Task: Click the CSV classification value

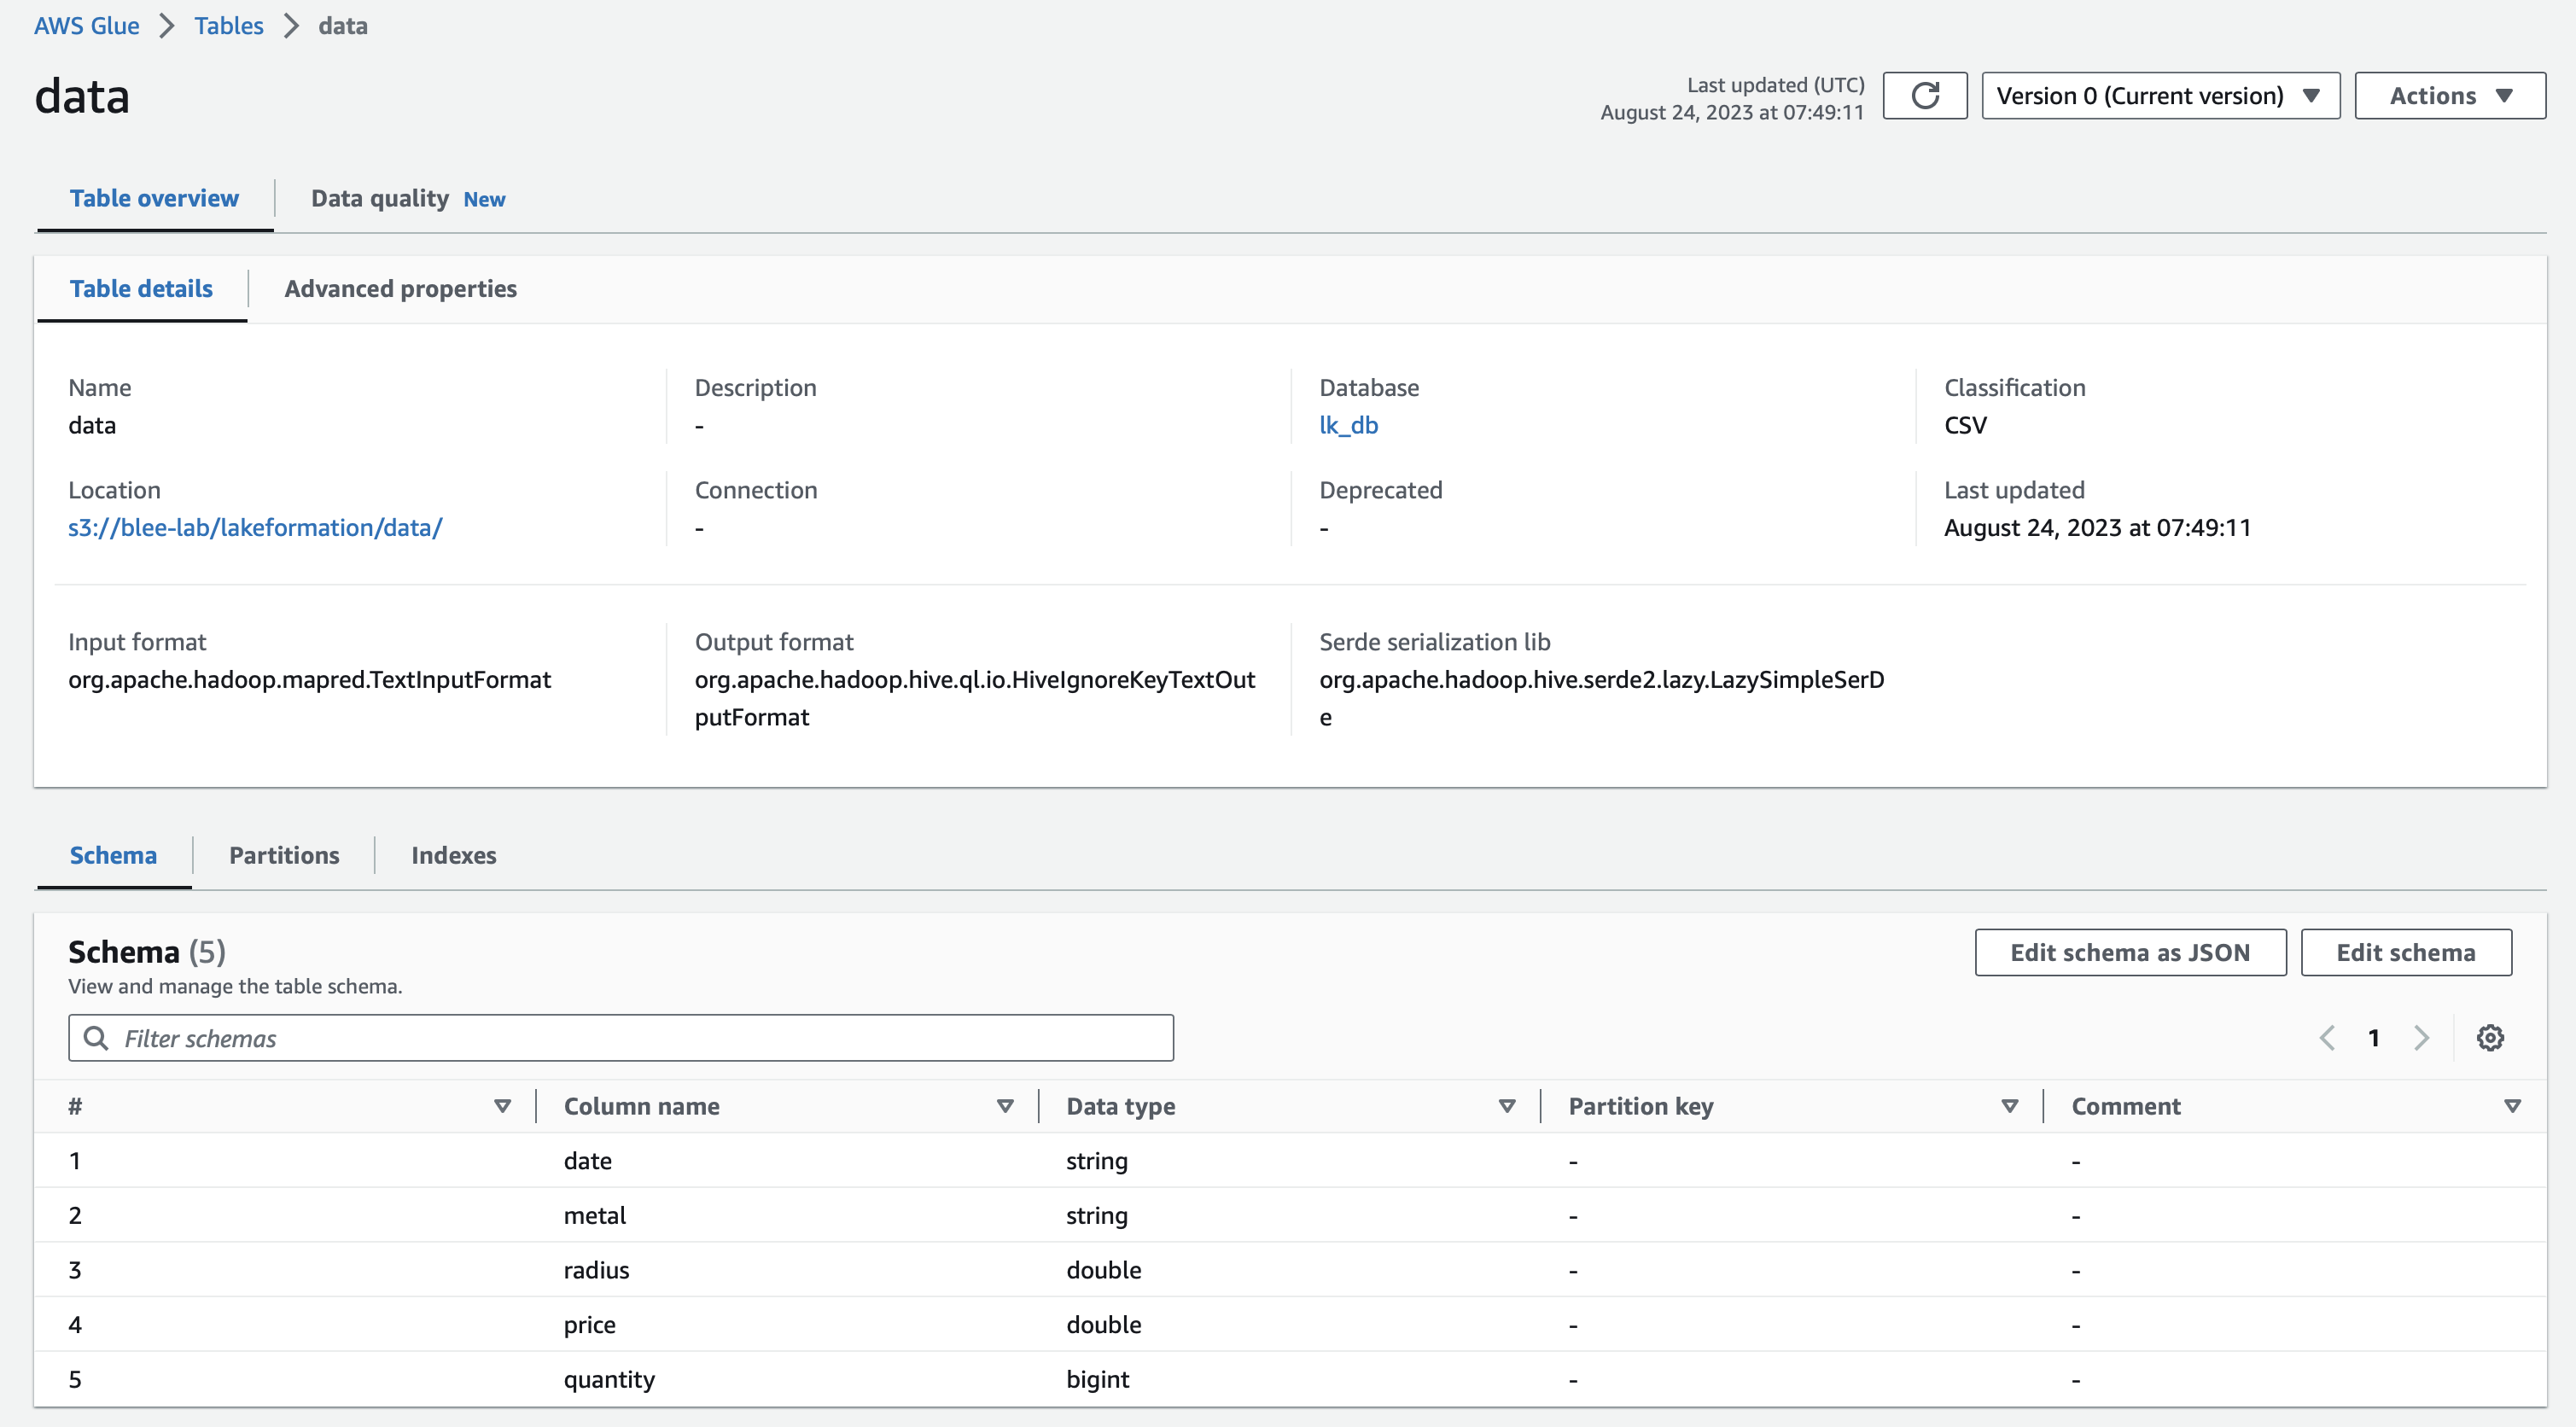Action: (x=1965, y=425)
